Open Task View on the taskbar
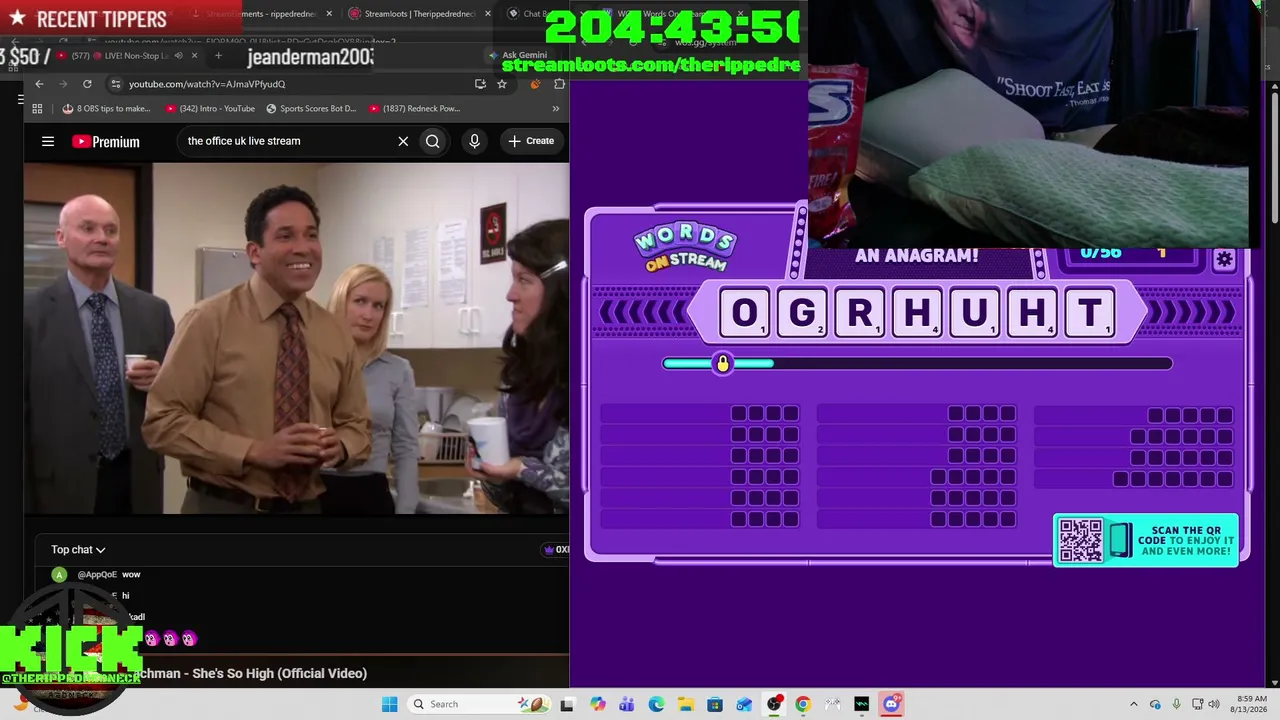The height and width of the screenshot is (720, 1280). [567, 704]
